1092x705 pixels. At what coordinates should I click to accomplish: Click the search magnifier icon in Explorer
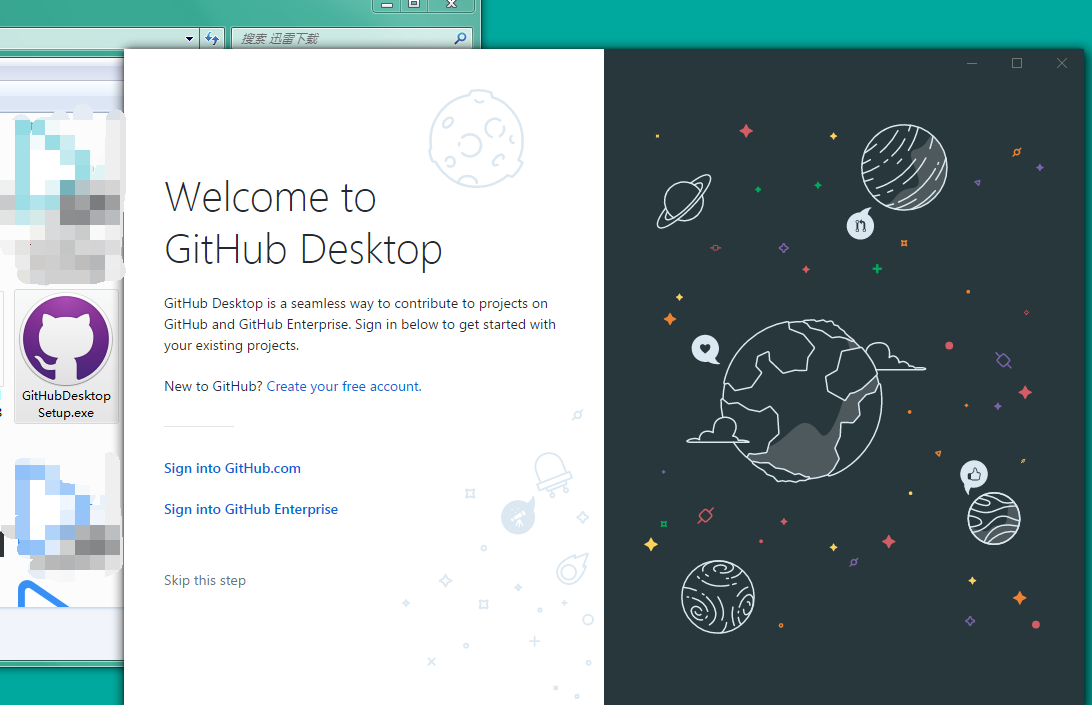[460, 38]
